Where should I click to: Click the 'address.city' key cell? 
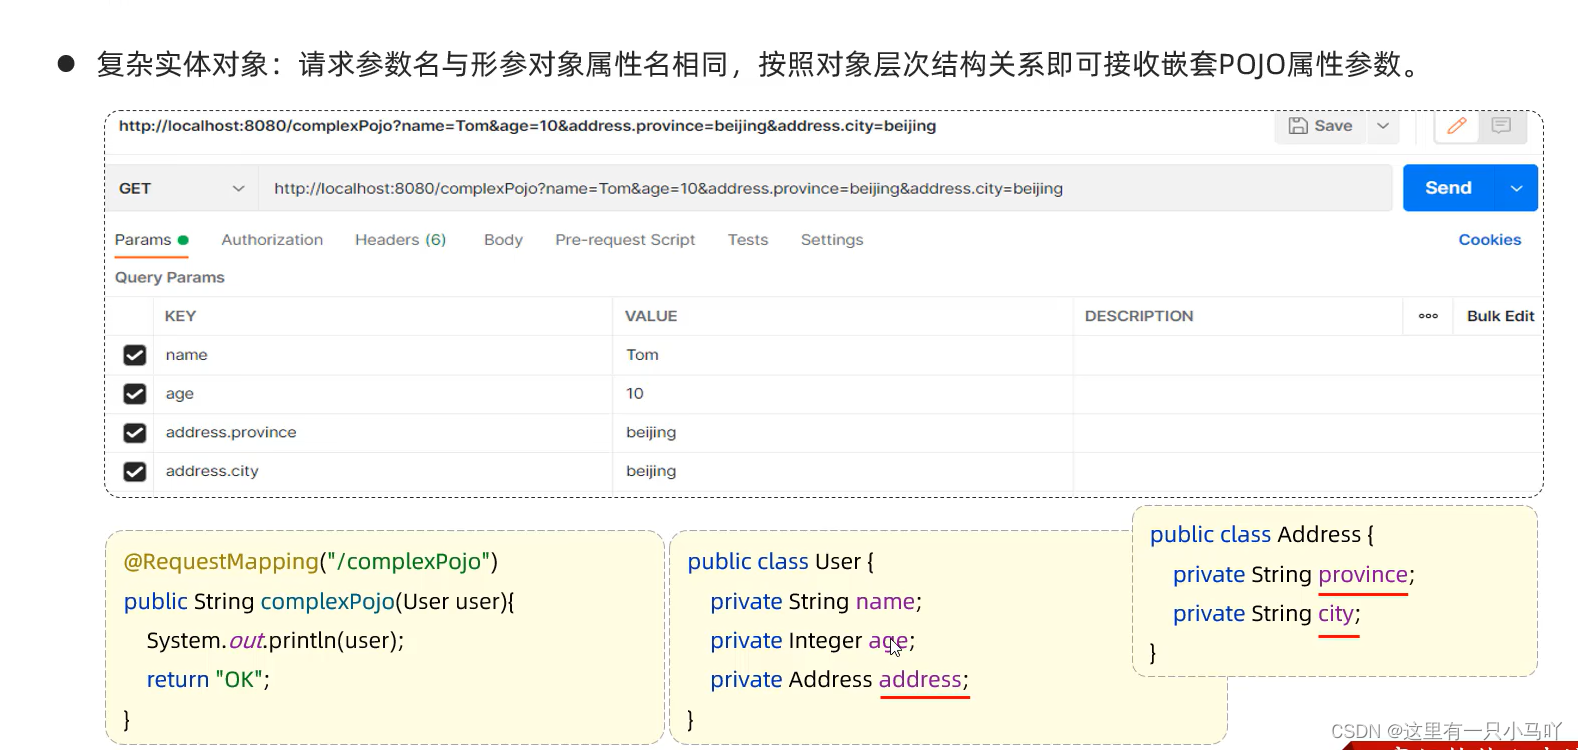383,471
